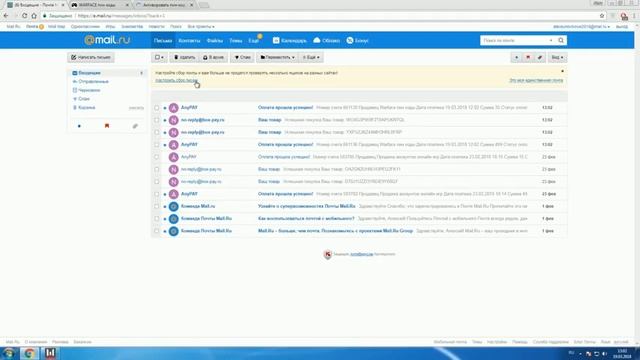
Task: Click browser reload icon
Action: coord(24,16)
